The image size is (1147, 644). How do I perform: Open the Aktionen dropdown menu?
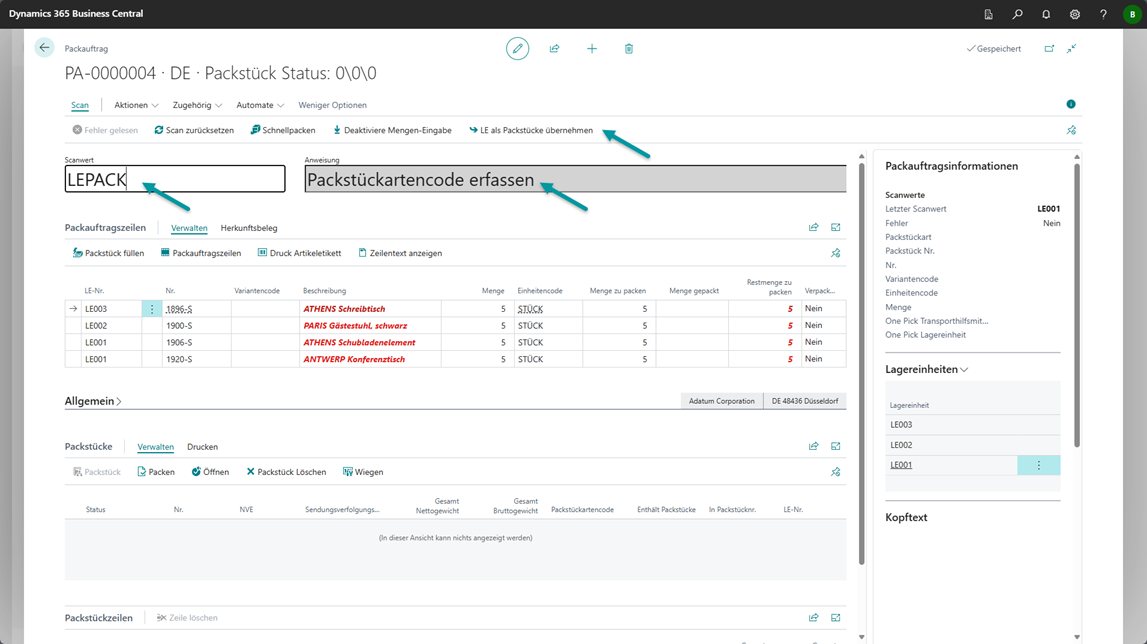(x=136, y=105)
